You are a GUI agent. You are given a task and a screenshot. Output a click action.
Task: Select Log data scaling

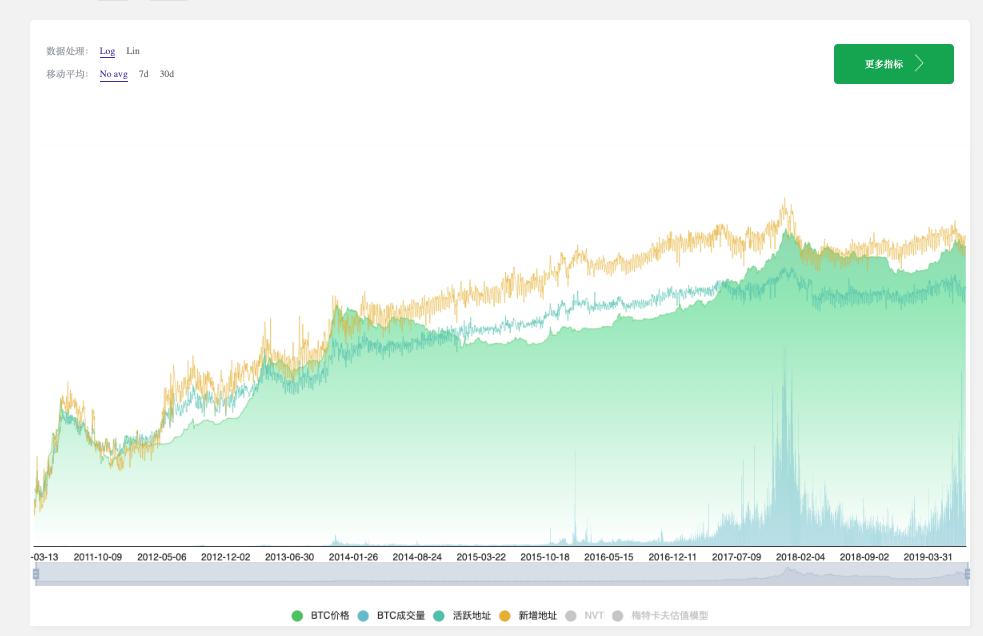[x=107, y=51]
